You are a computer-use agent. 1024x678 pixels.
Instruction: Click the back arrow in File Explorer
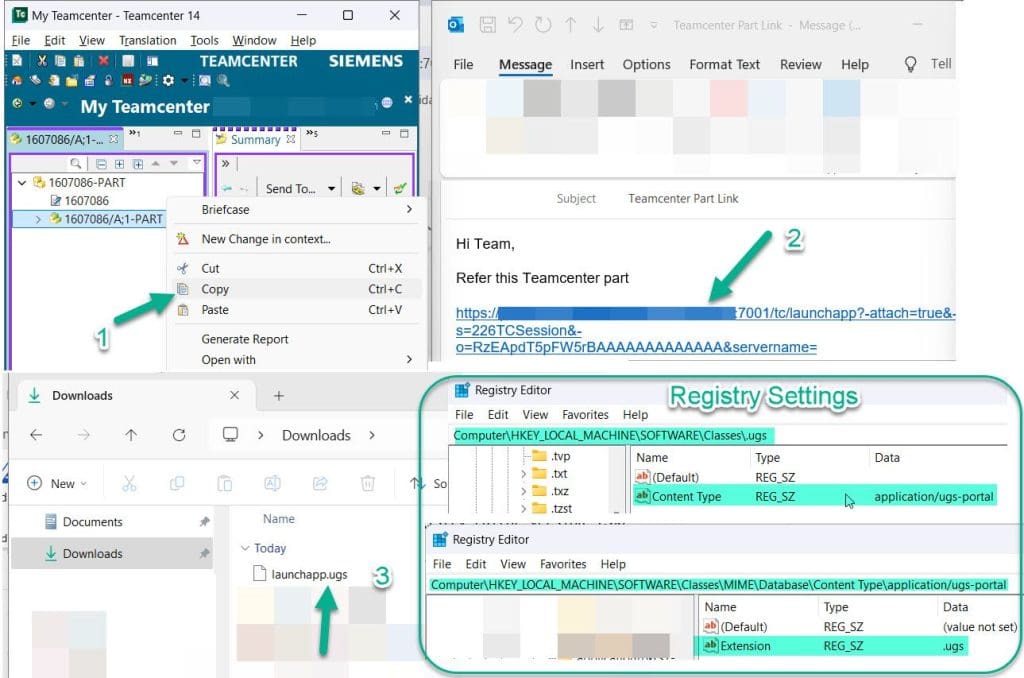pyautogui.click(x=36, y=435)
